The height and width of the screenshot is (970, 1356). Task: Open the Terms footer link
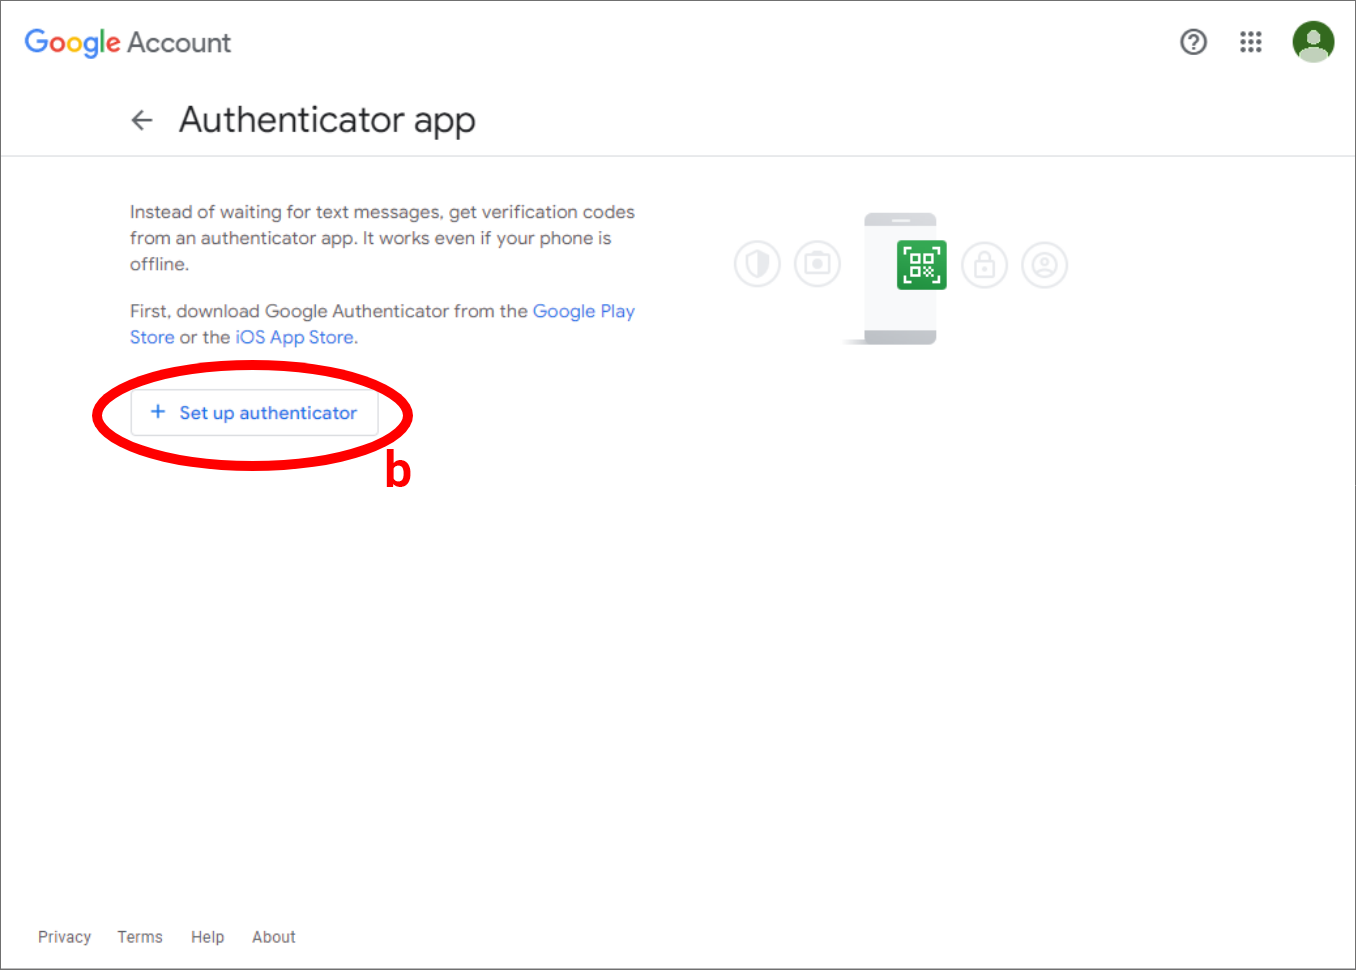point(140,937)
